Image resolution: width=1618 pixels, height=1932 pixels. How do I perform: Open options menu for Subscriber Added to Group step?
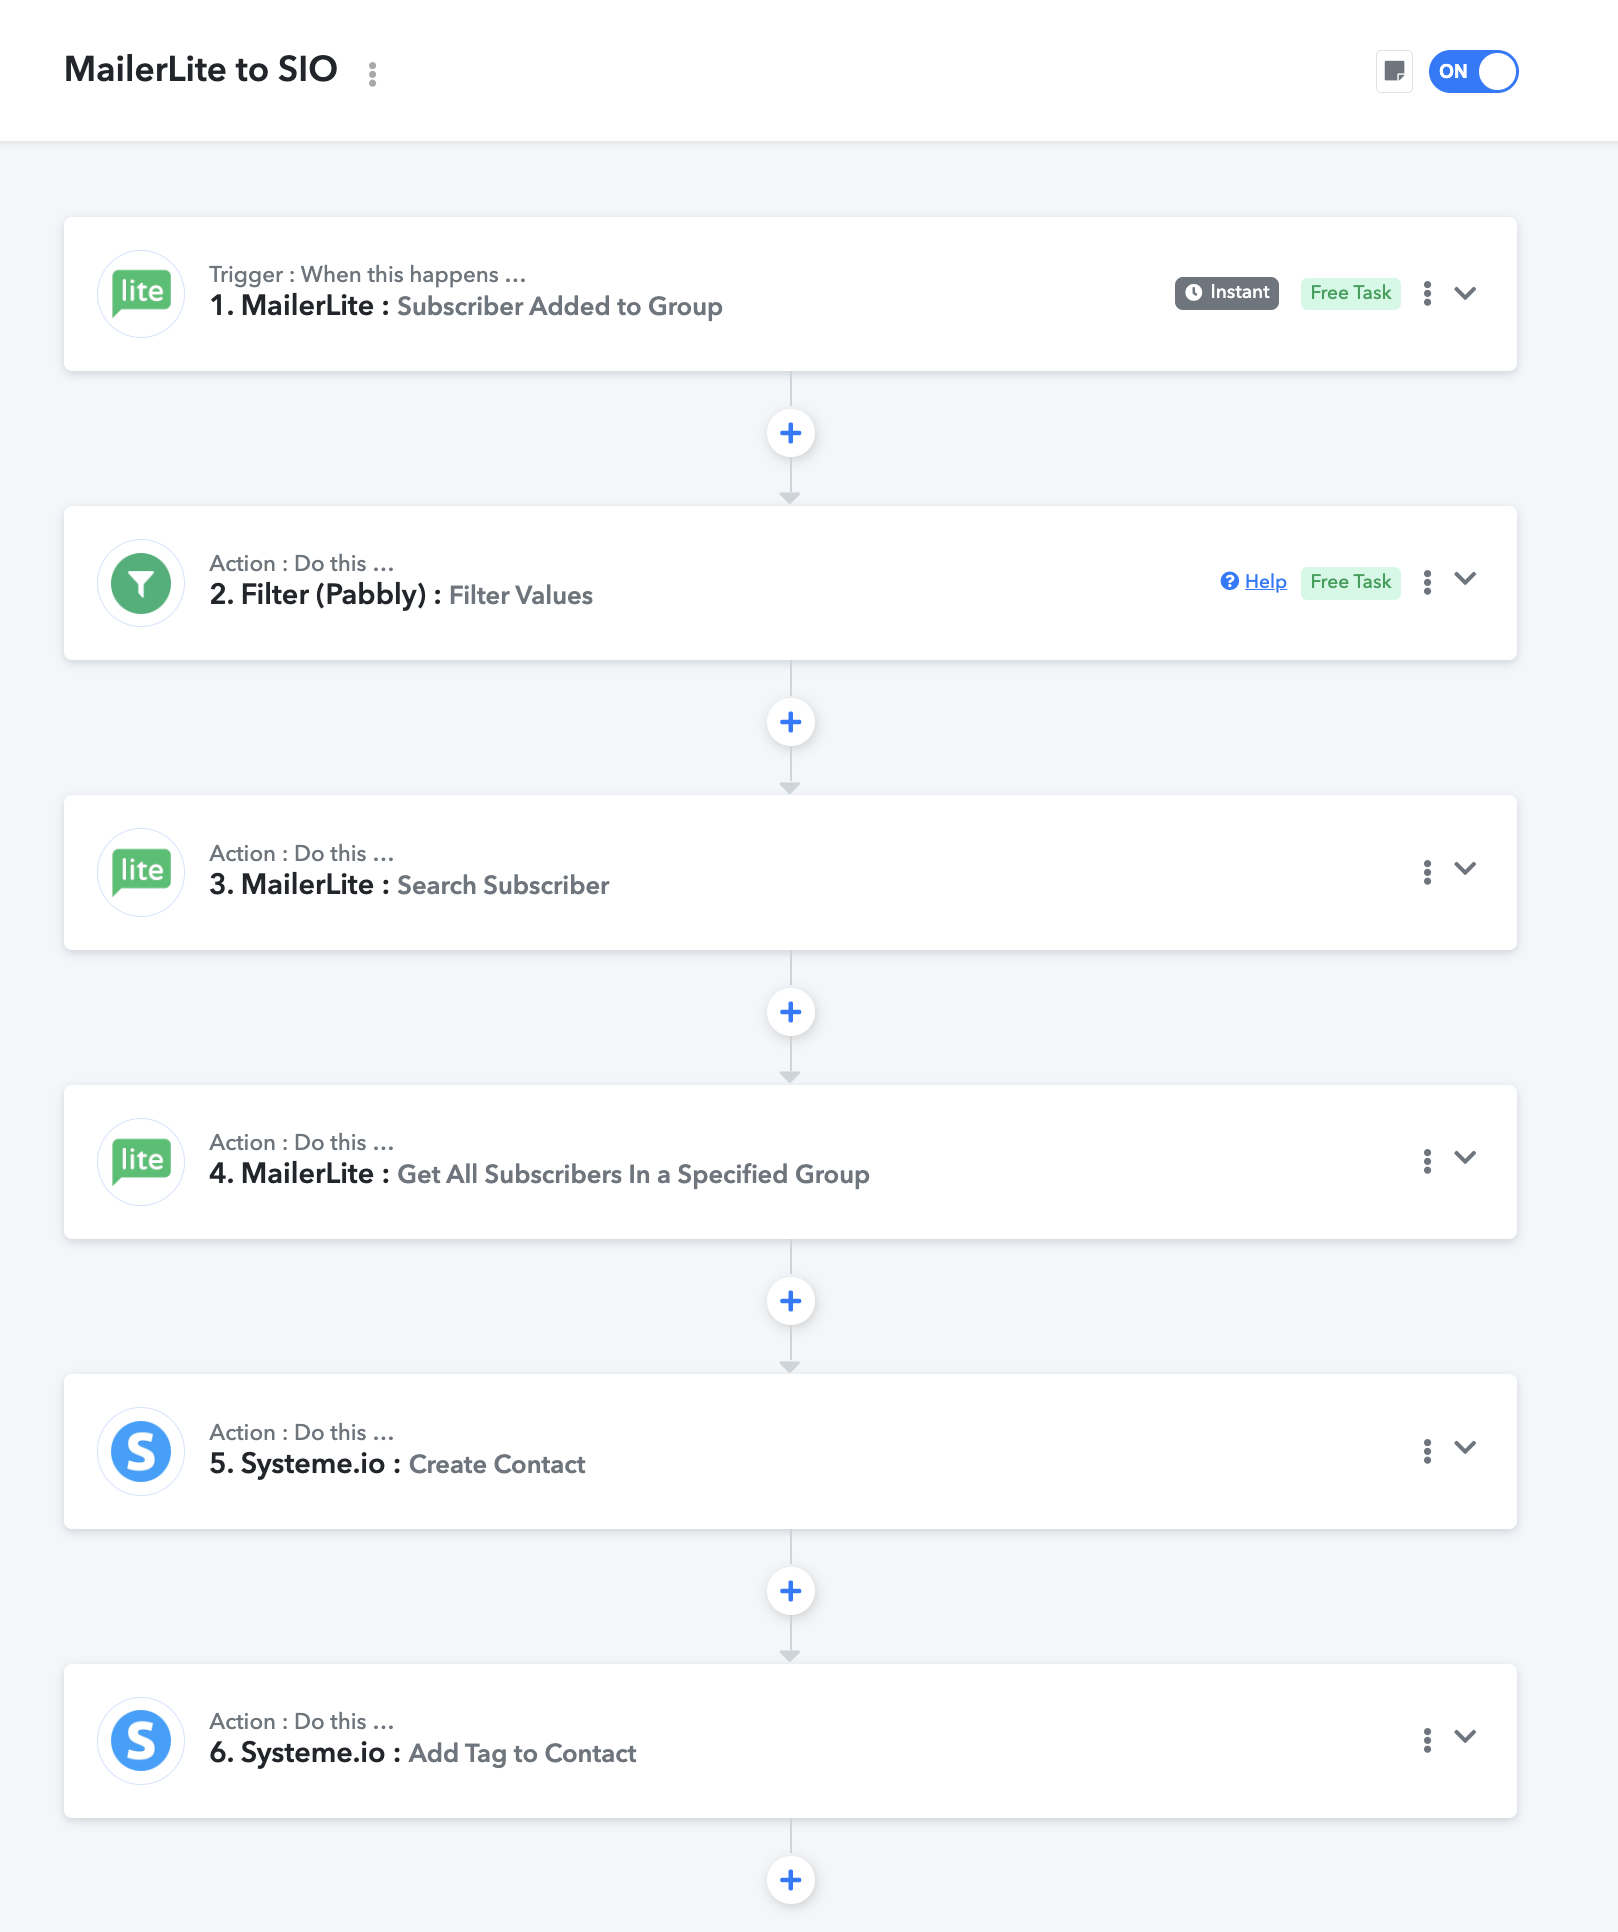[1427, 293]
